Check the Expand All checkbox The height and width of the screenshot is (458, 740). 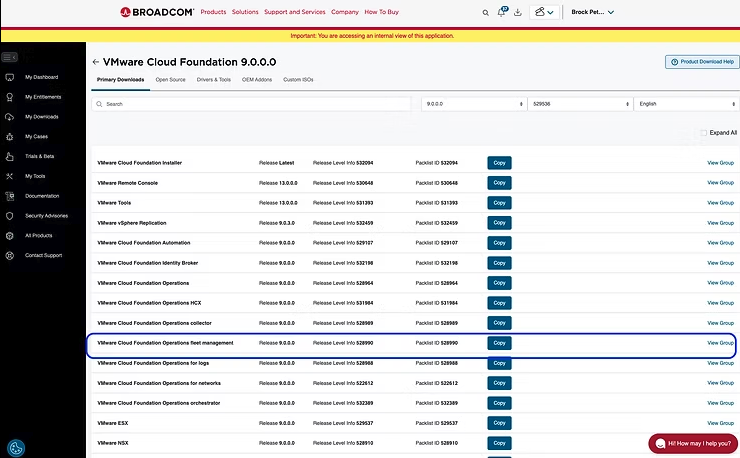(704, 132)
